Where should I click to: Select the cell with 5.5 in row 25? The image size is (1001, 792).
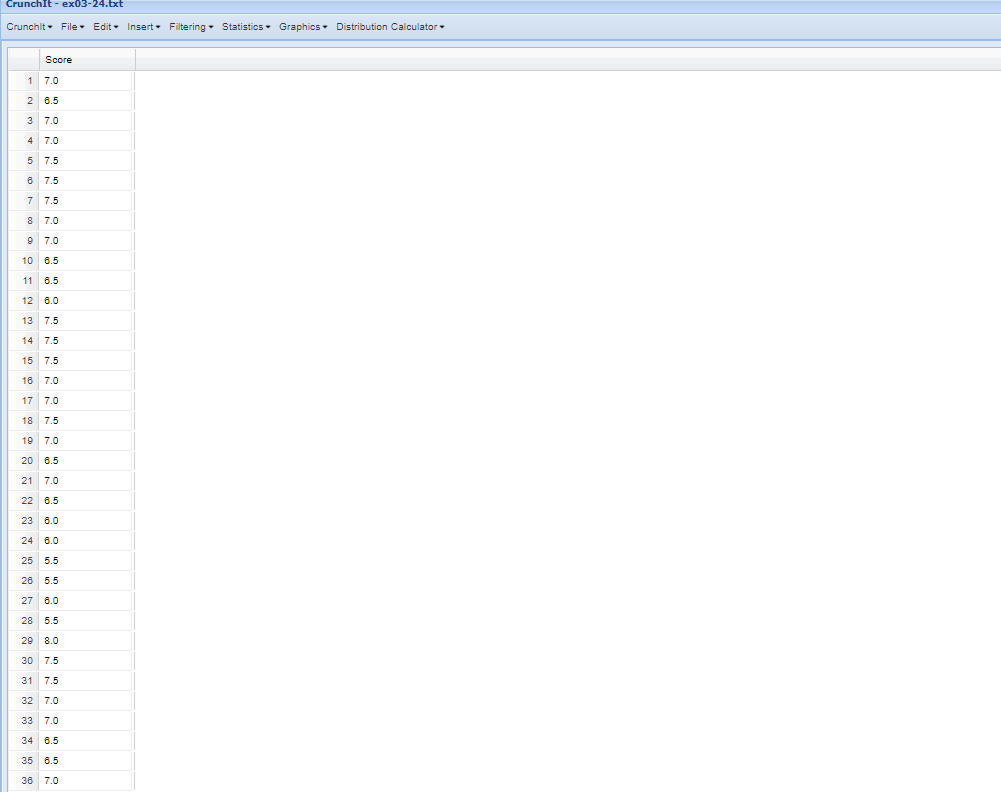[x=85, y=560]
